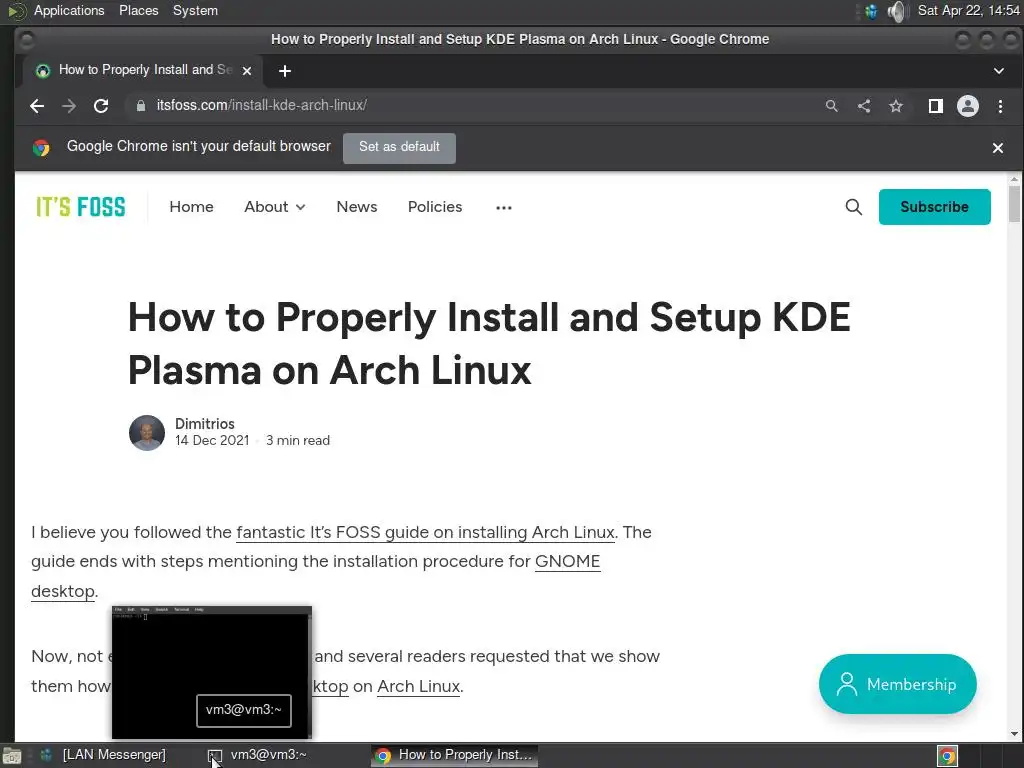This screenshot has width=1024, height=768.
Task: Follow the 'fantastic It's FOSS guide' link
Action: click(425, 532)
